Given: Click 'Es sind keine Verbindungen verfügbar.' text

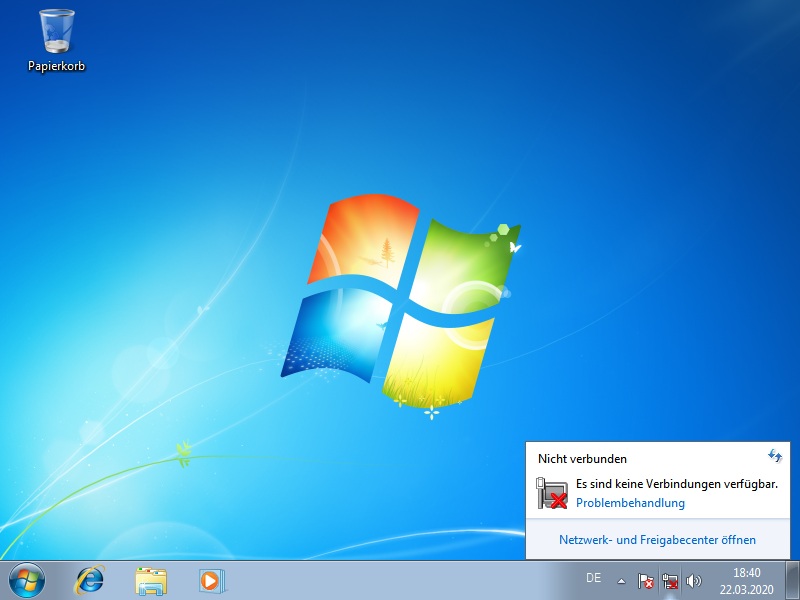Looking at the screenshot, I should pyautogui.click(x=677, y=484).
